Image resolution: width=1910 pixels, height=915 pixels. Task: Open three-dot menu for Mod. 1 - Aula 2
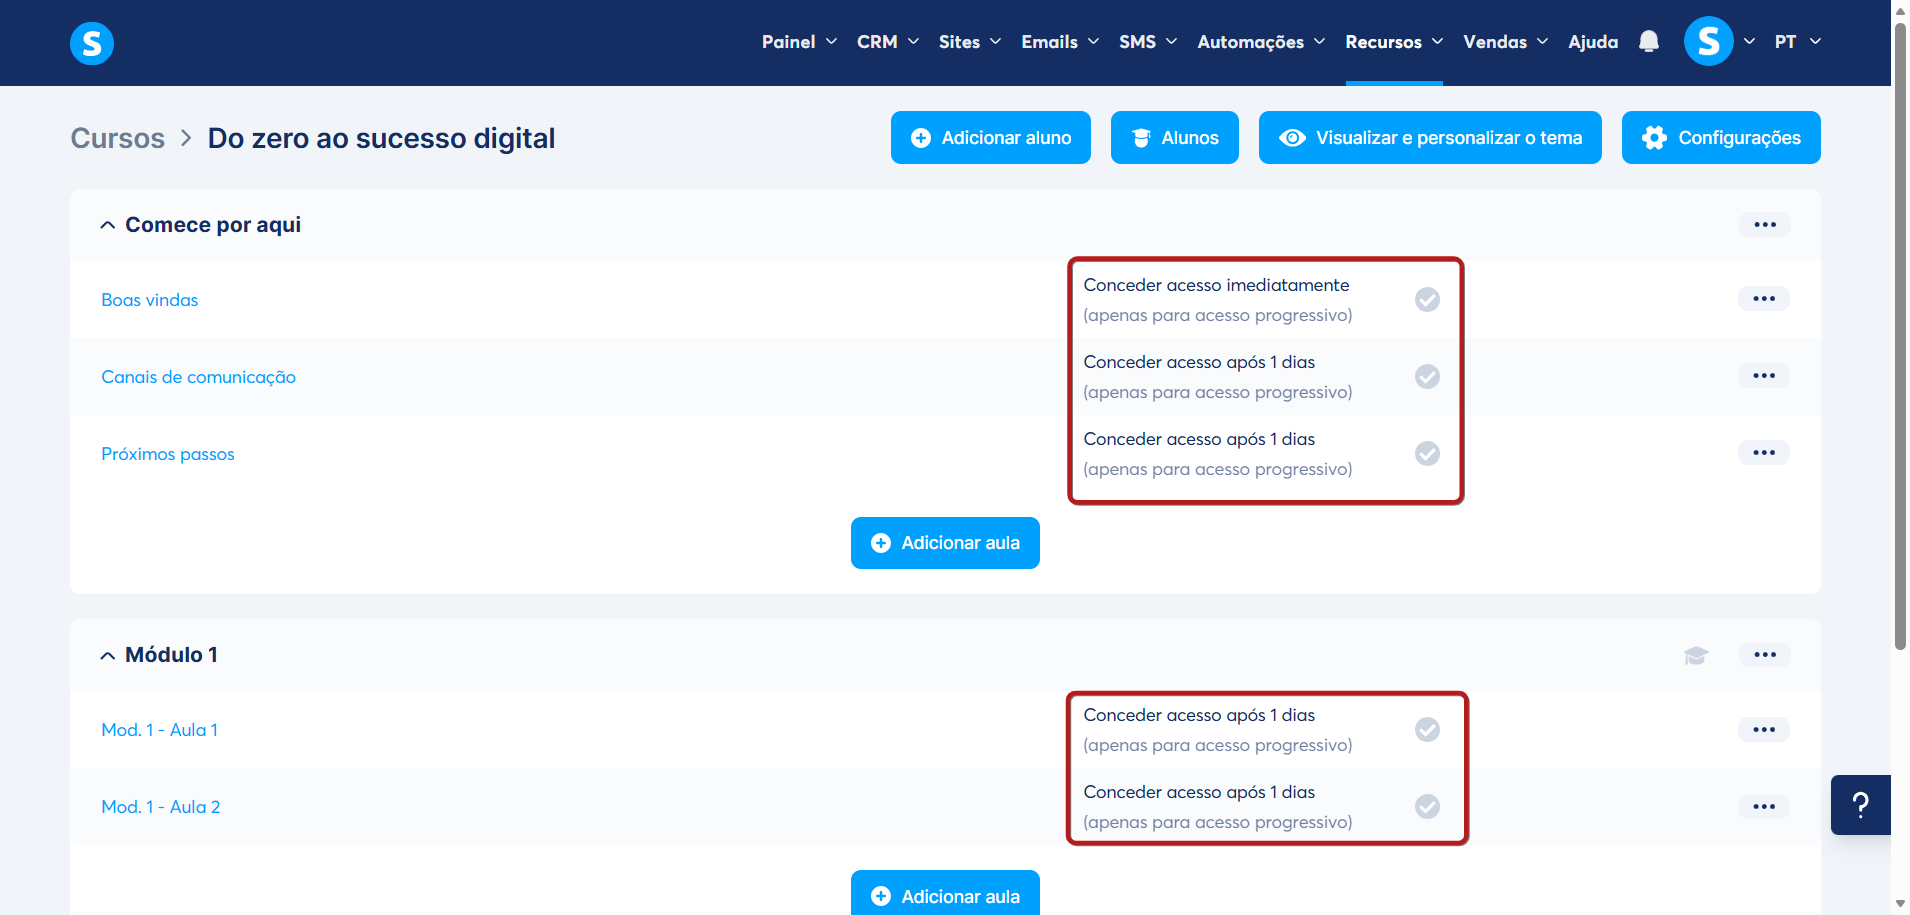1764,807
